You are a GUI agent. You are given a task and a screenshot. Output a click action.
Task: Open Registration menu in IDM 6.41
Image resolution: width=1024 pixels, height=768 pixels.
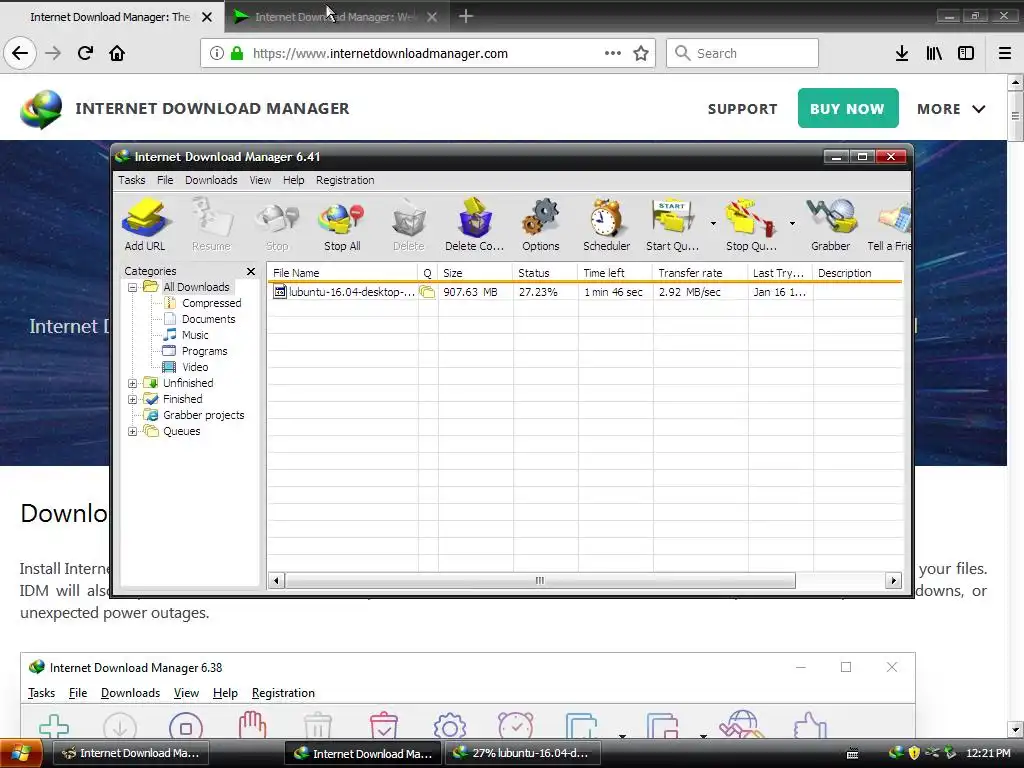click(x=345, y=180)
